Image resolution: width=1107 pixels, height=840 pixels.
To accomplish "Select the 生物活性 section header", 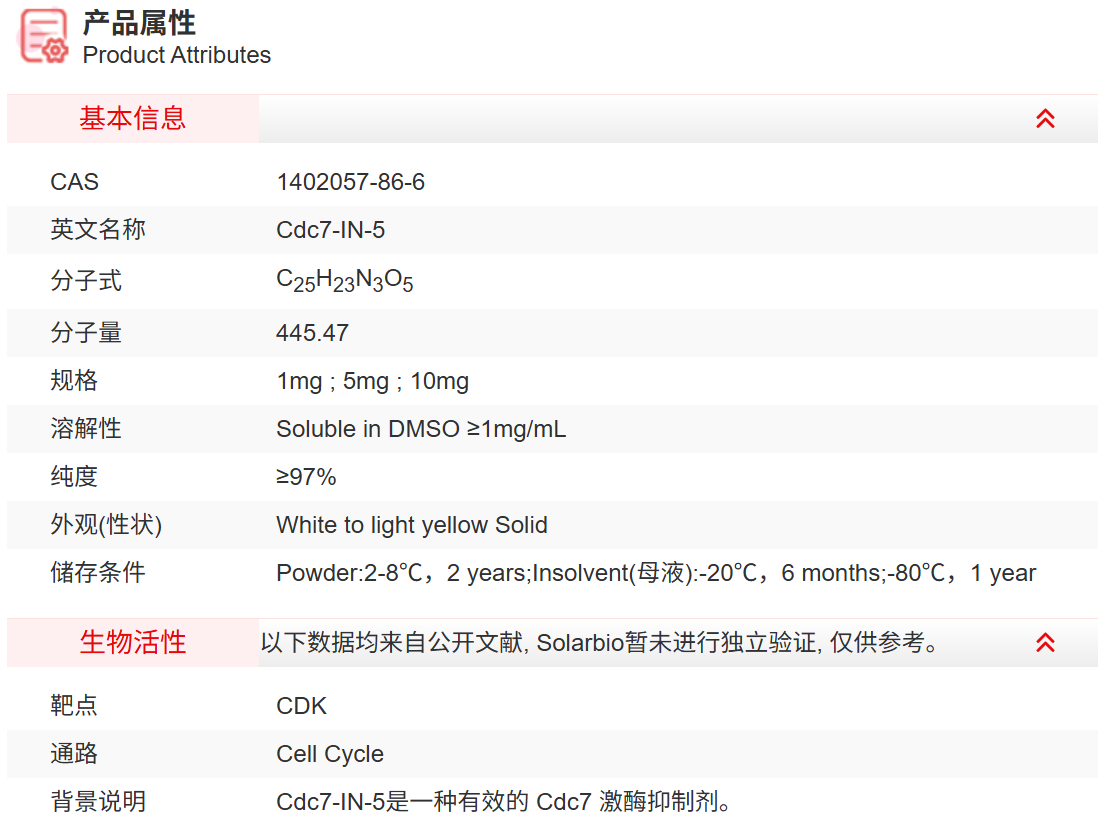I will pos(133,643).
